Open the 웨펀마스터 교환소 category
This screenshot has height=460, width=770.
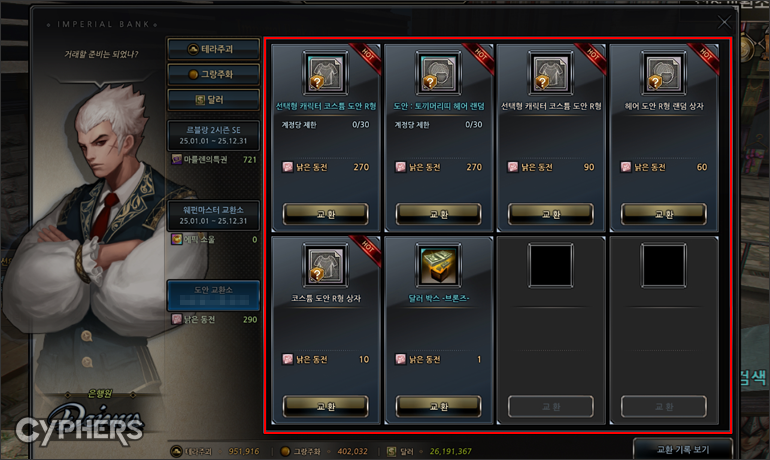point(213,215)
